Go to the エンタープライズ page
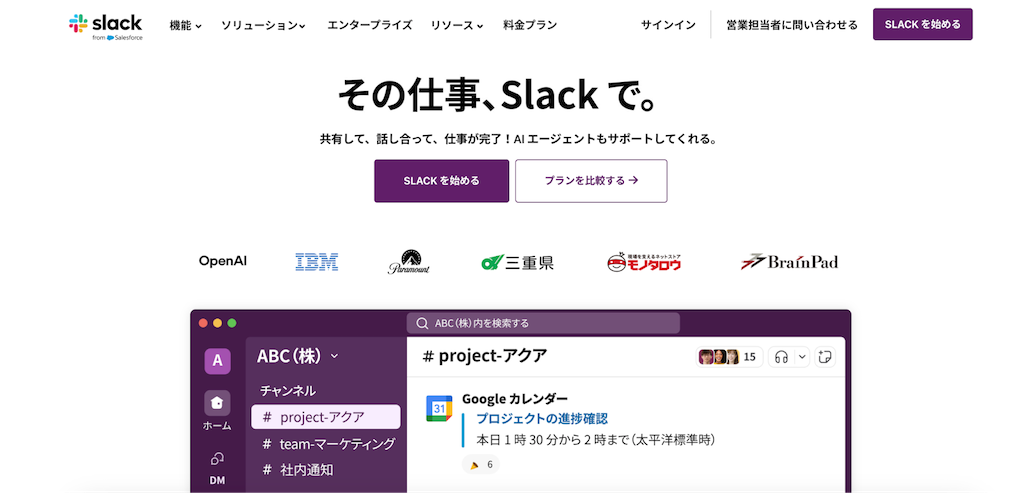This screenshot has height=493, width=1024. (x=370, y=25)
